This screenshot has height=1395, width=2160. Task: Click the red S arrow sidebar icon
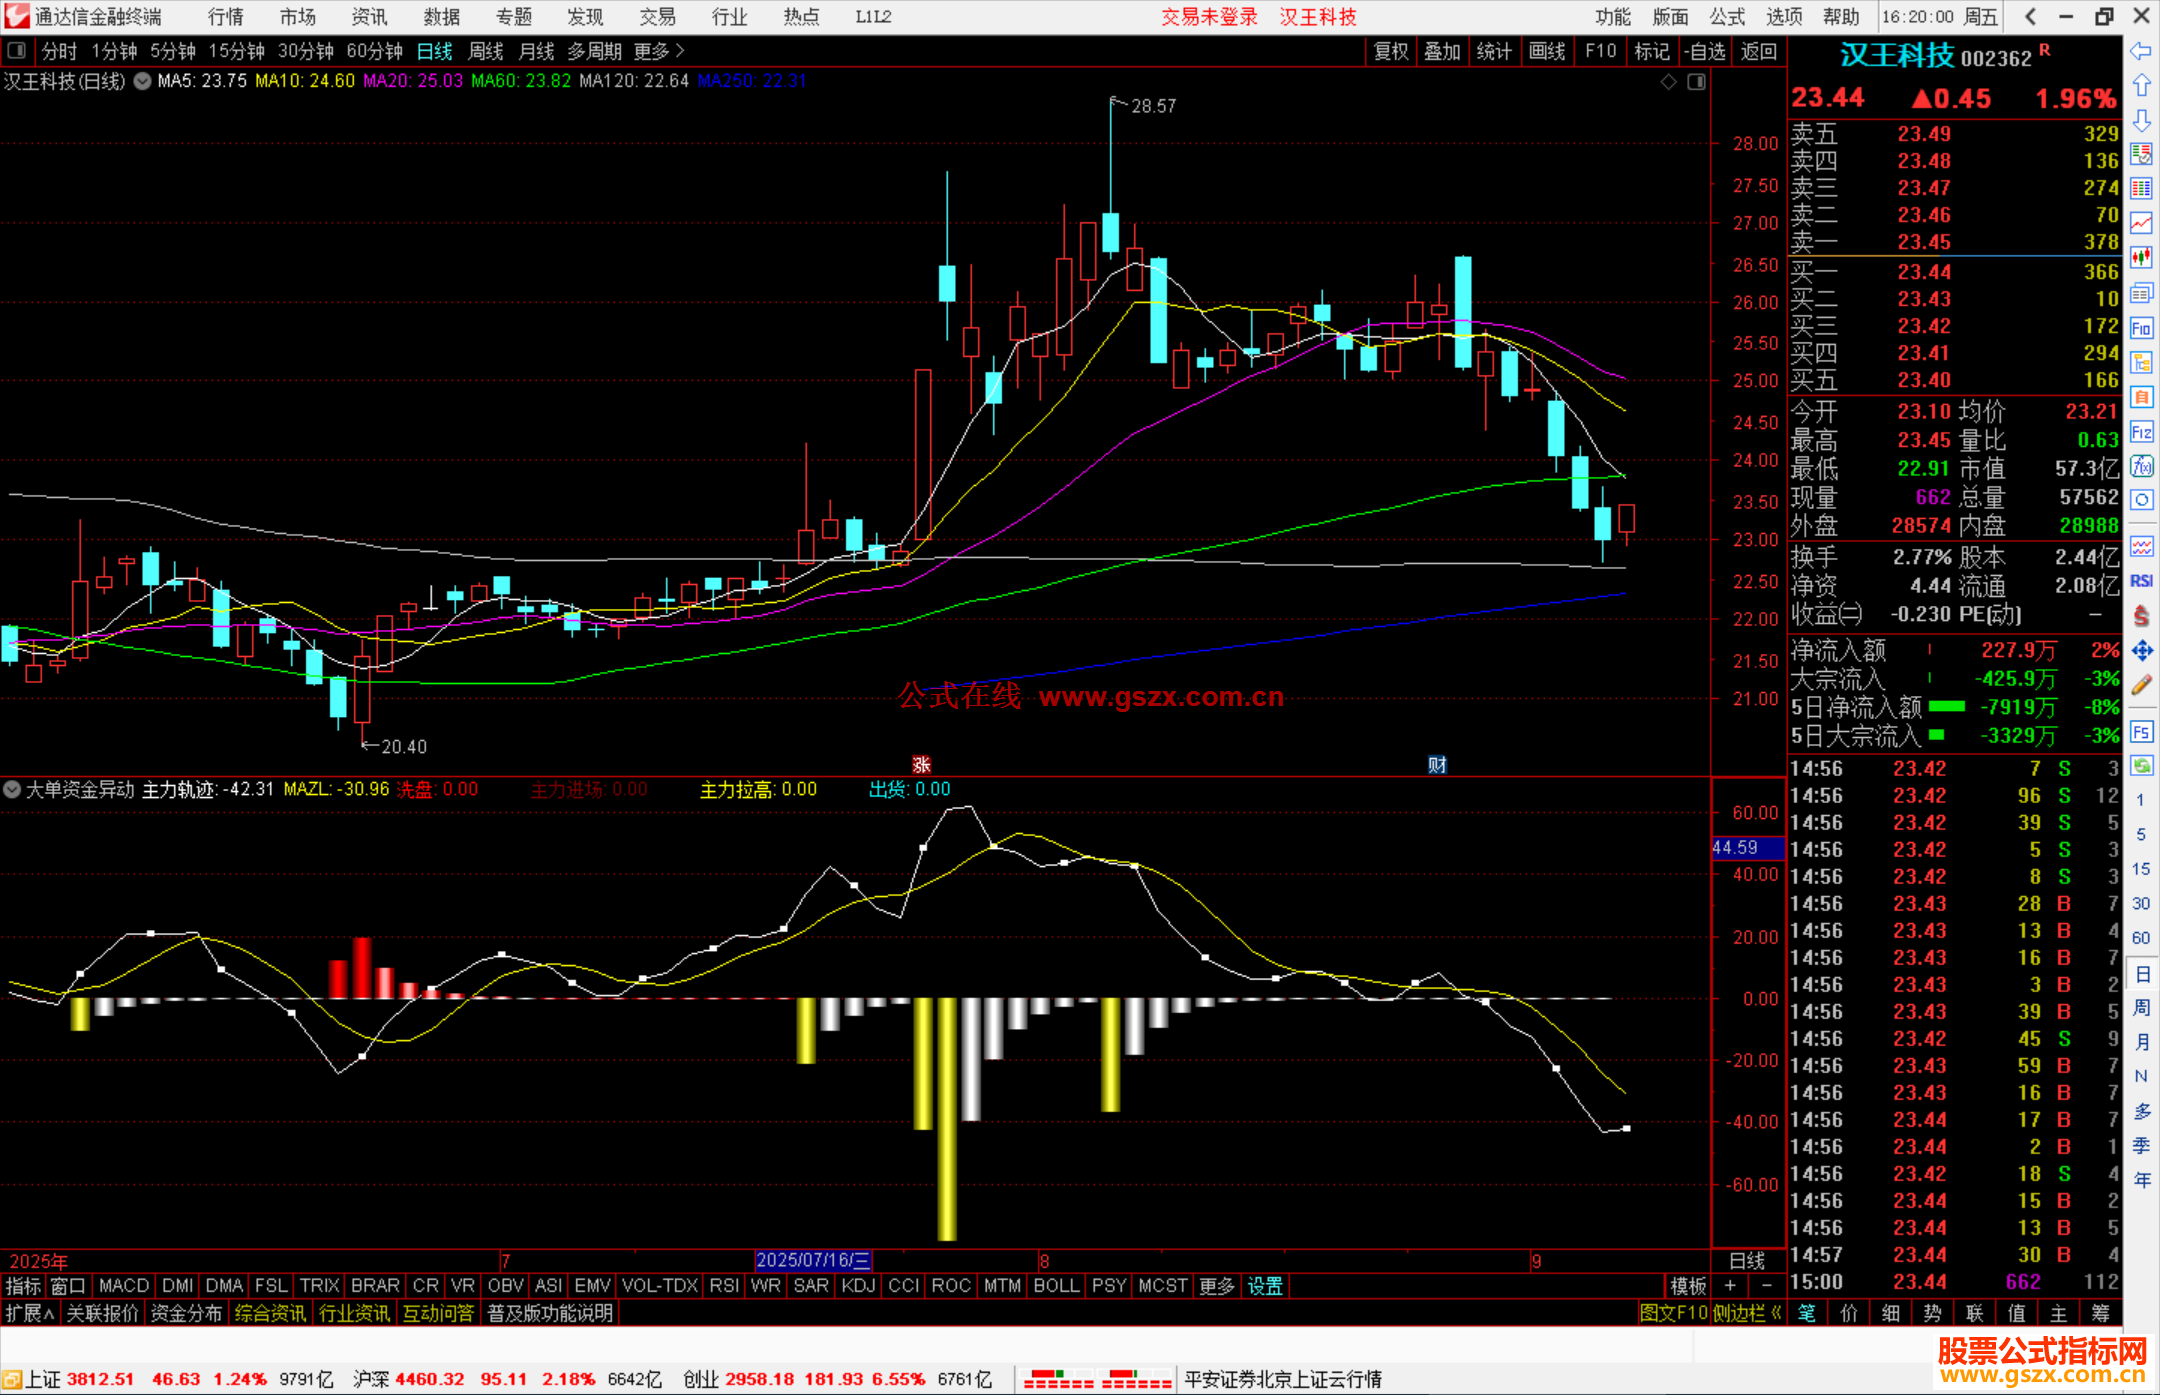2141,616
